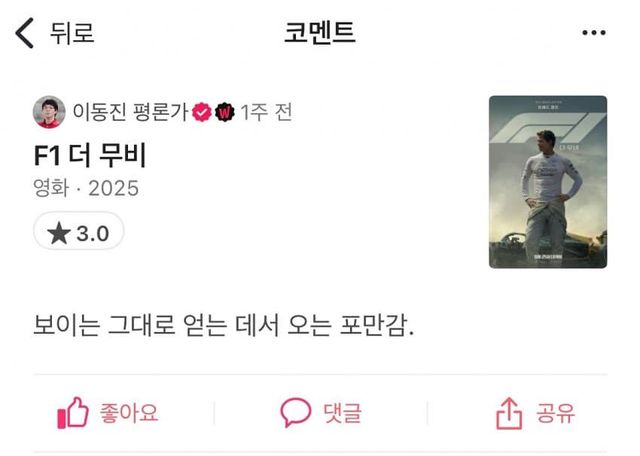Click the black W badge icon
This screenshot has width=640, height=456.
225,112
